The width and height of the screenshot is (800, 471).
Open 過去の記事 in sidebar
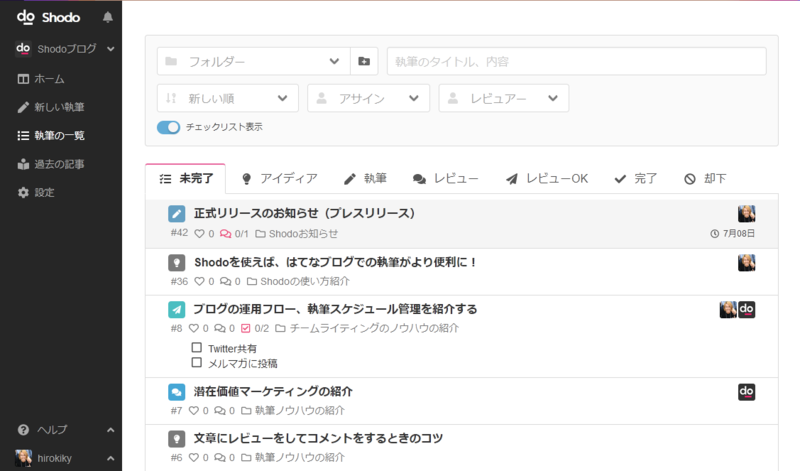pos(51,164)
